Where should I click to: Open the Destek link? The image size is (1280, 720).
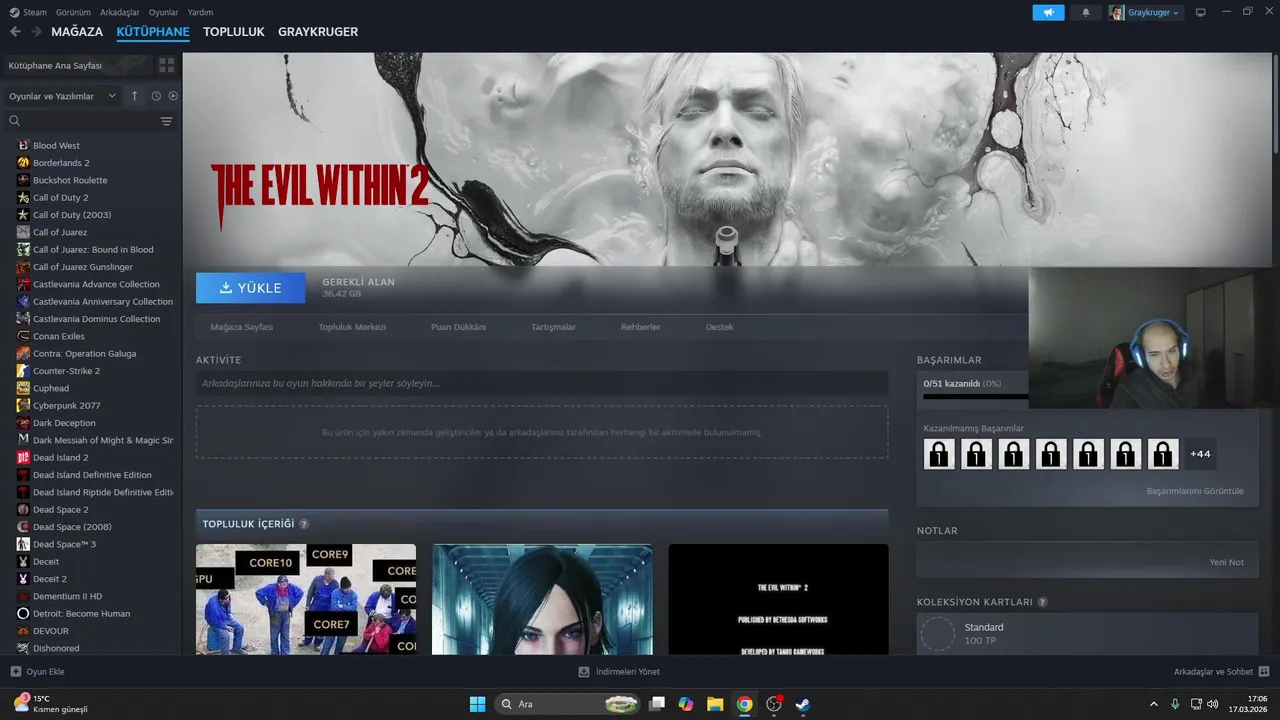pos(720,327)
